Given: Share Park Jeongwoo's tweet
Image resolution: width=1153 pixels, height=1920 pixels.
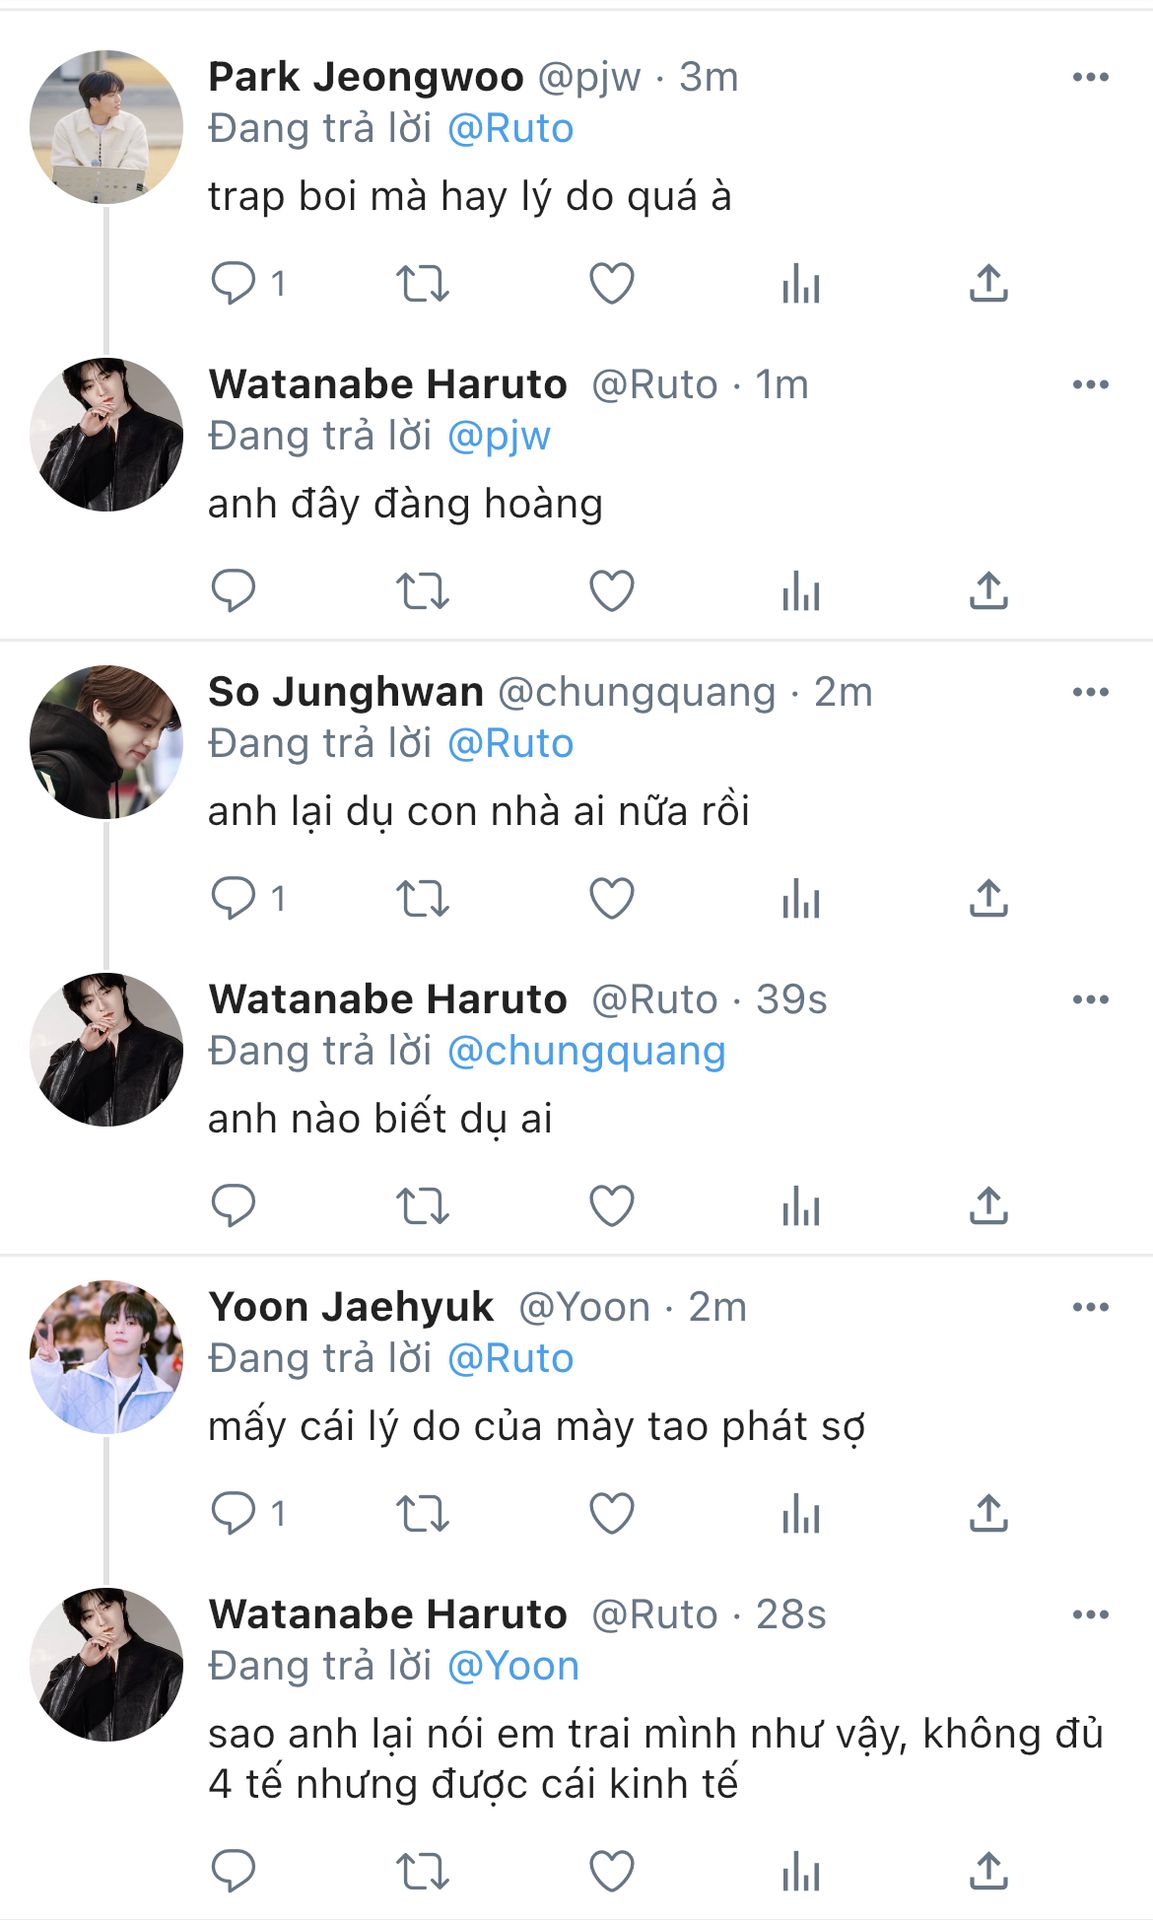Looking at the screenshot, I should click(x=988, y=283).
